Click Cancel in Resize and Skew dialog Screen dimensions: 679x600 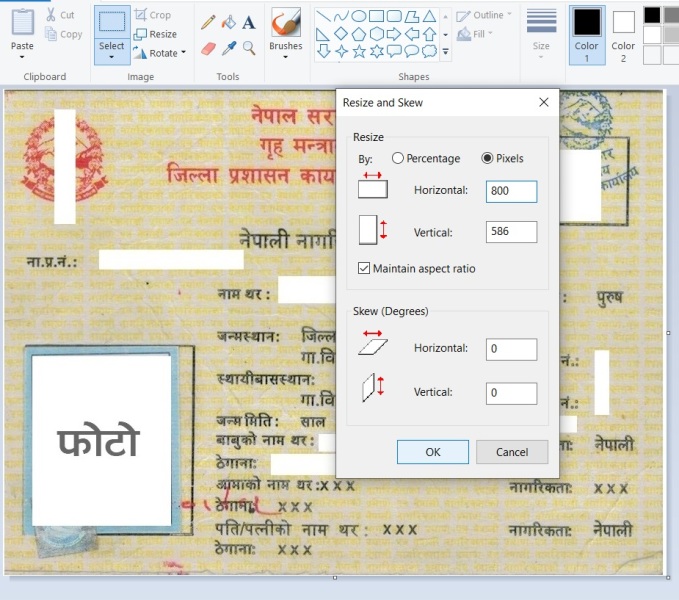point(511,452)
